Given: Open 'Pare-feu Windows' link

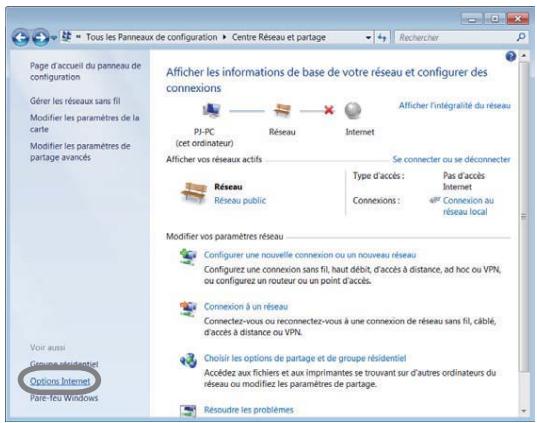Looking at the screenshot, I should pyautogui.click(x=64, y=398).
